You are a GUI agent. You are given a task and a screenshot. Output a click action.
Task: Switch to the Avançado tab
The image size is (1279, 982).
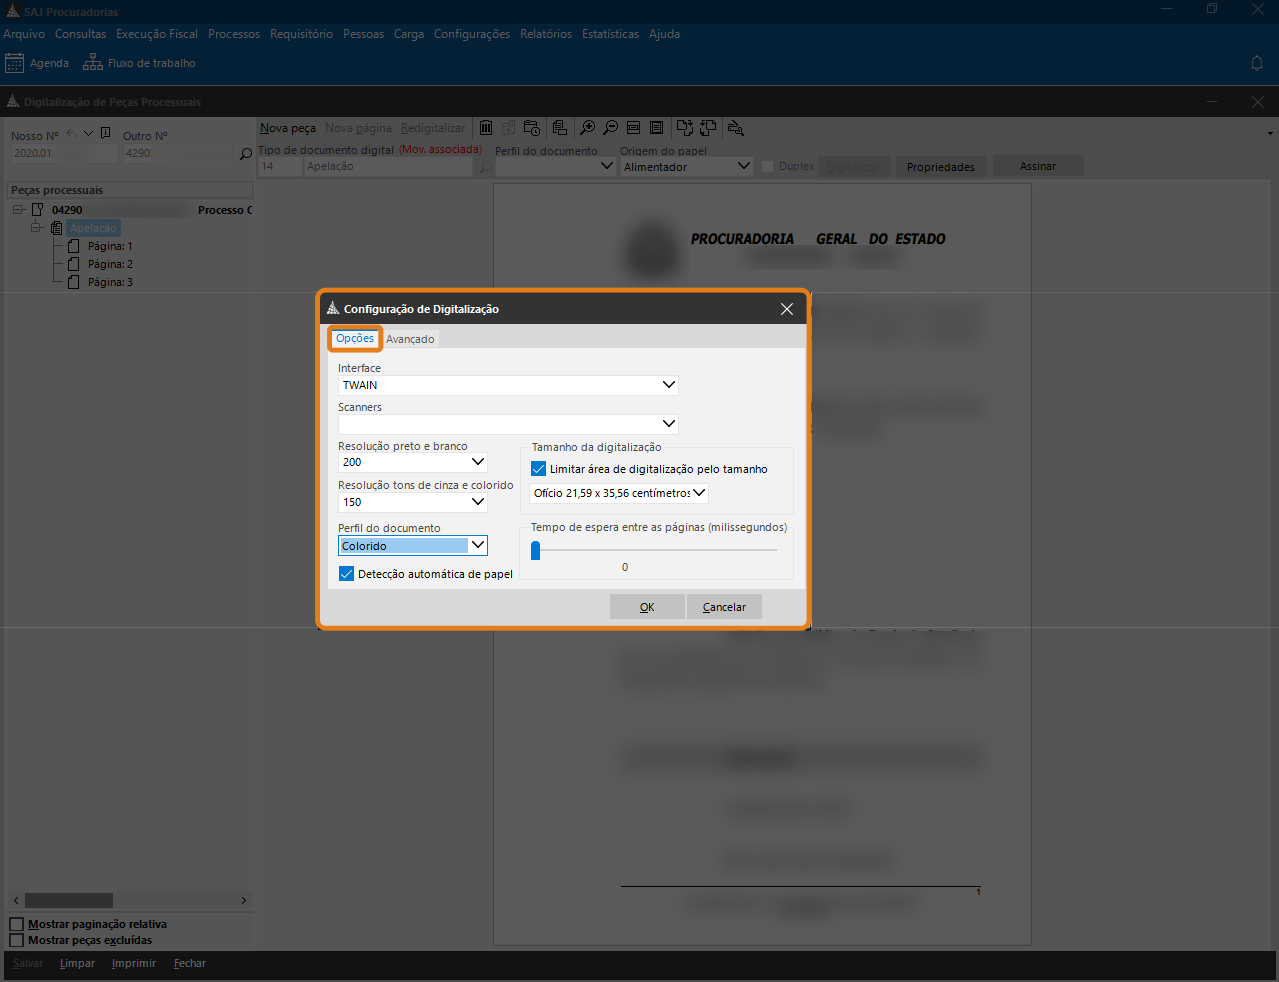[410, 339]
